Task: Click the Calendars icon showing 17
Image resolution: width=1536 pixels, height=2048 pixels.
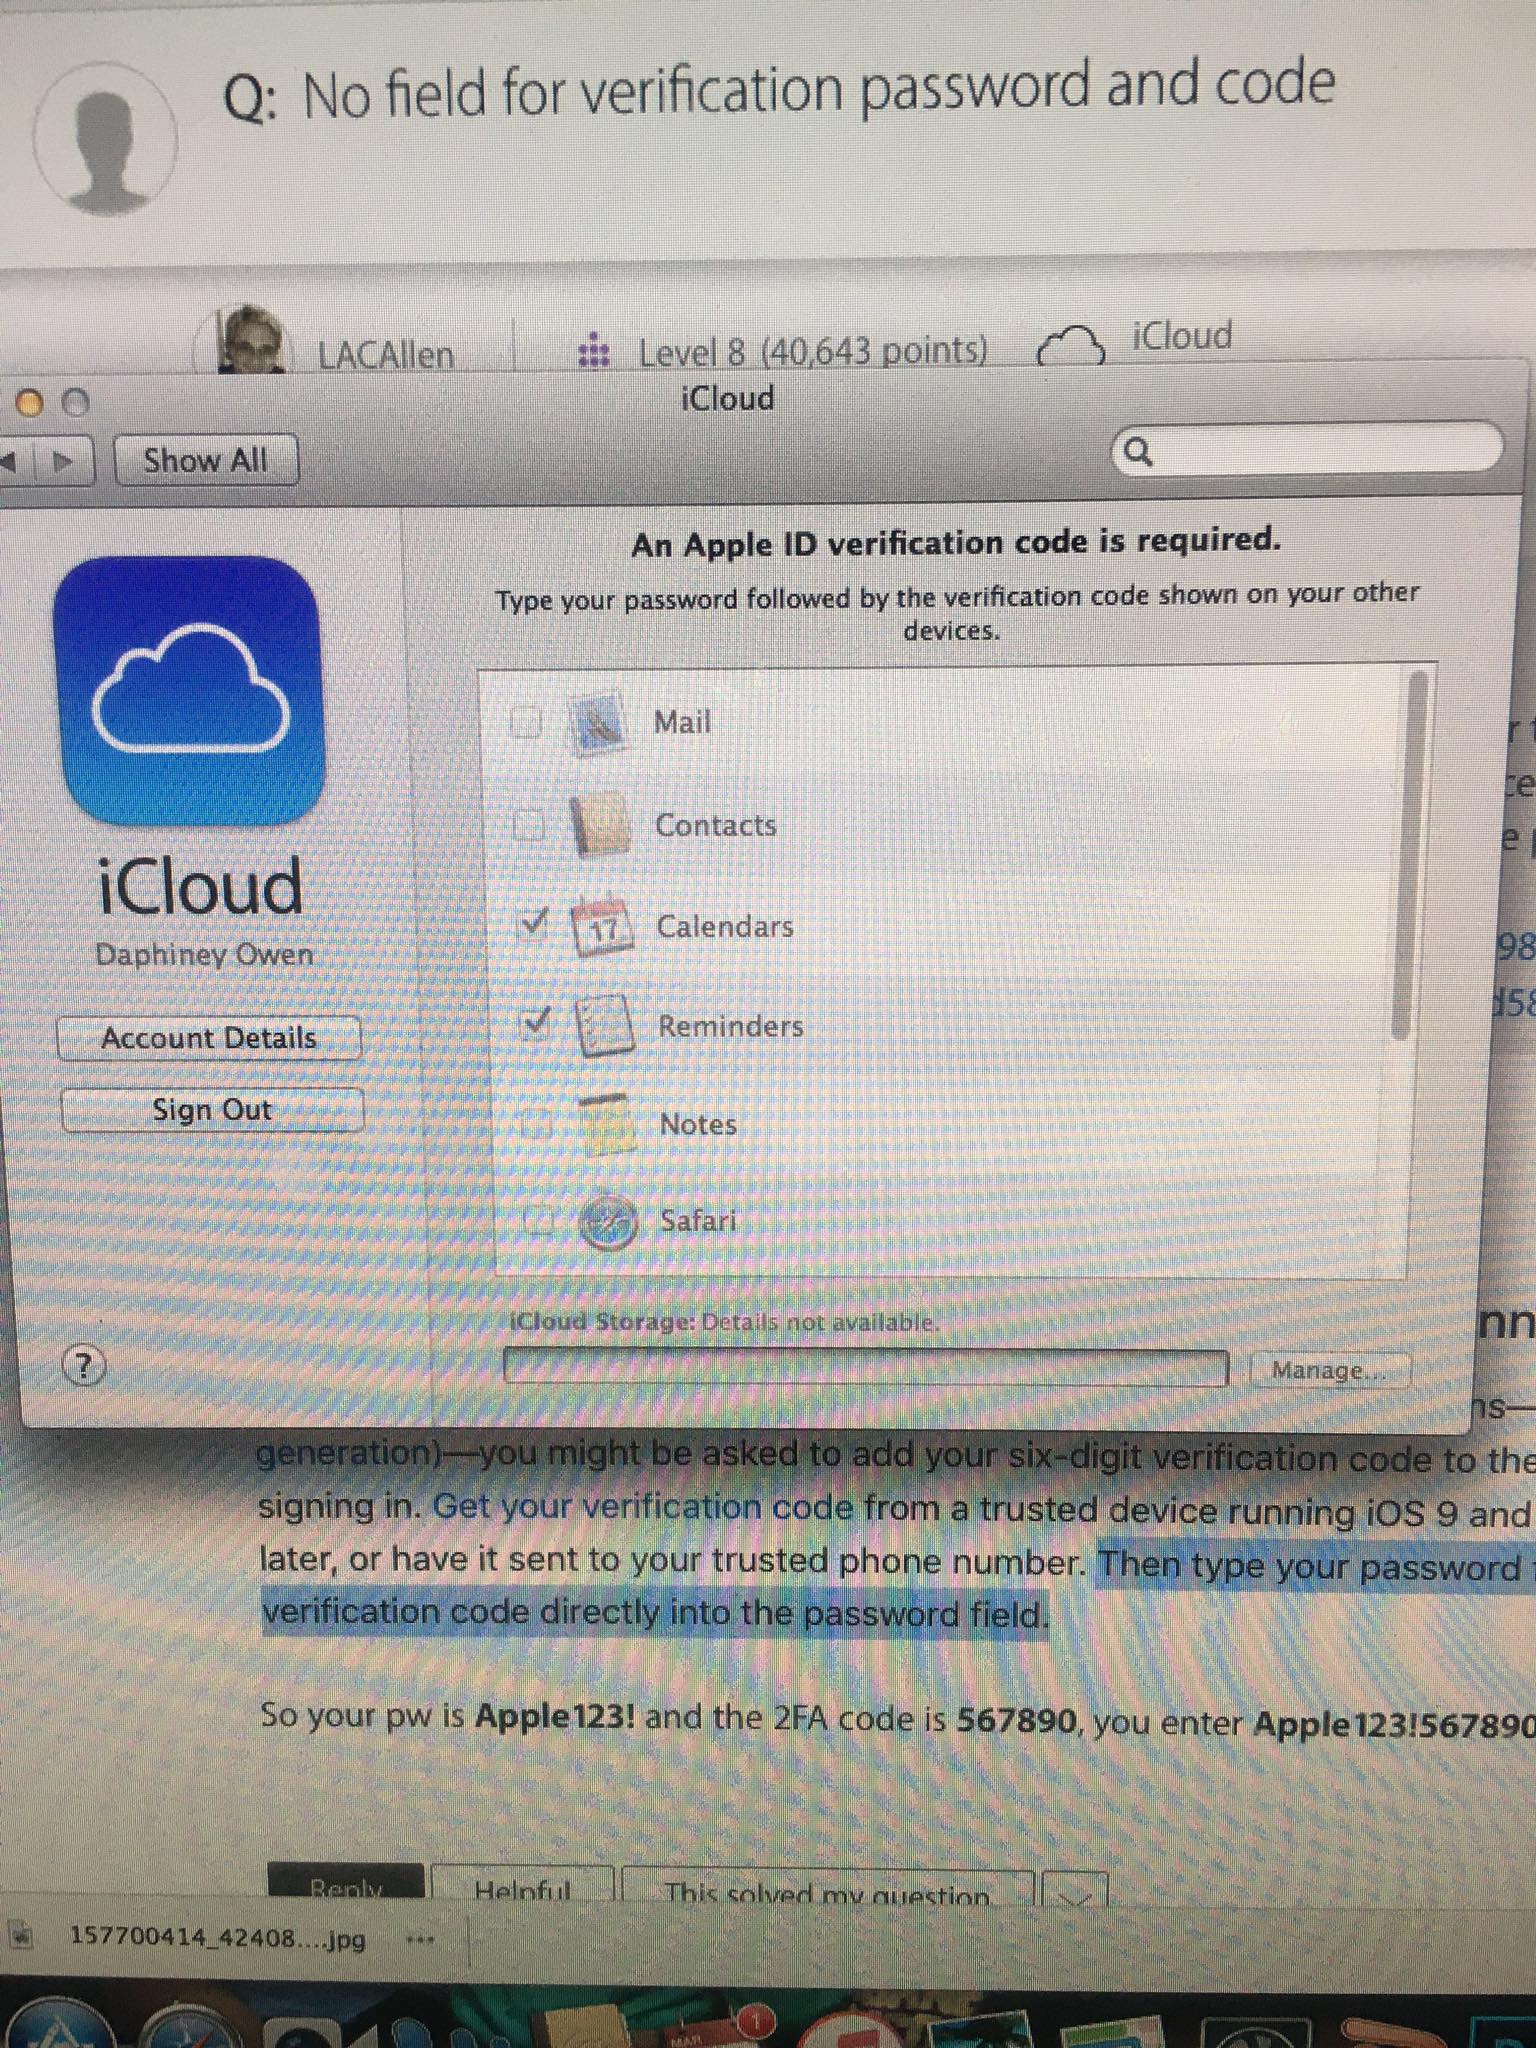Action: point(602,927)
